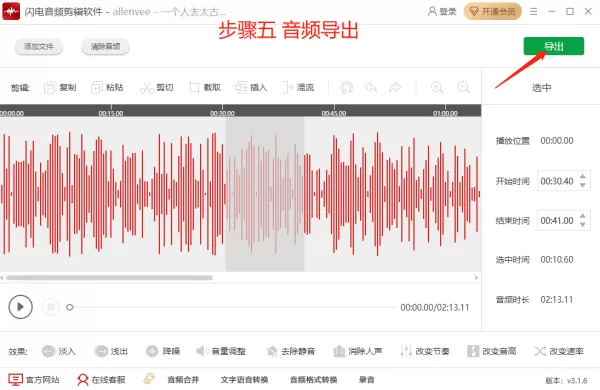Click the 清除音频 clear audio button
The width and height of the screenshot is (600, 390).
pos(105,47)
